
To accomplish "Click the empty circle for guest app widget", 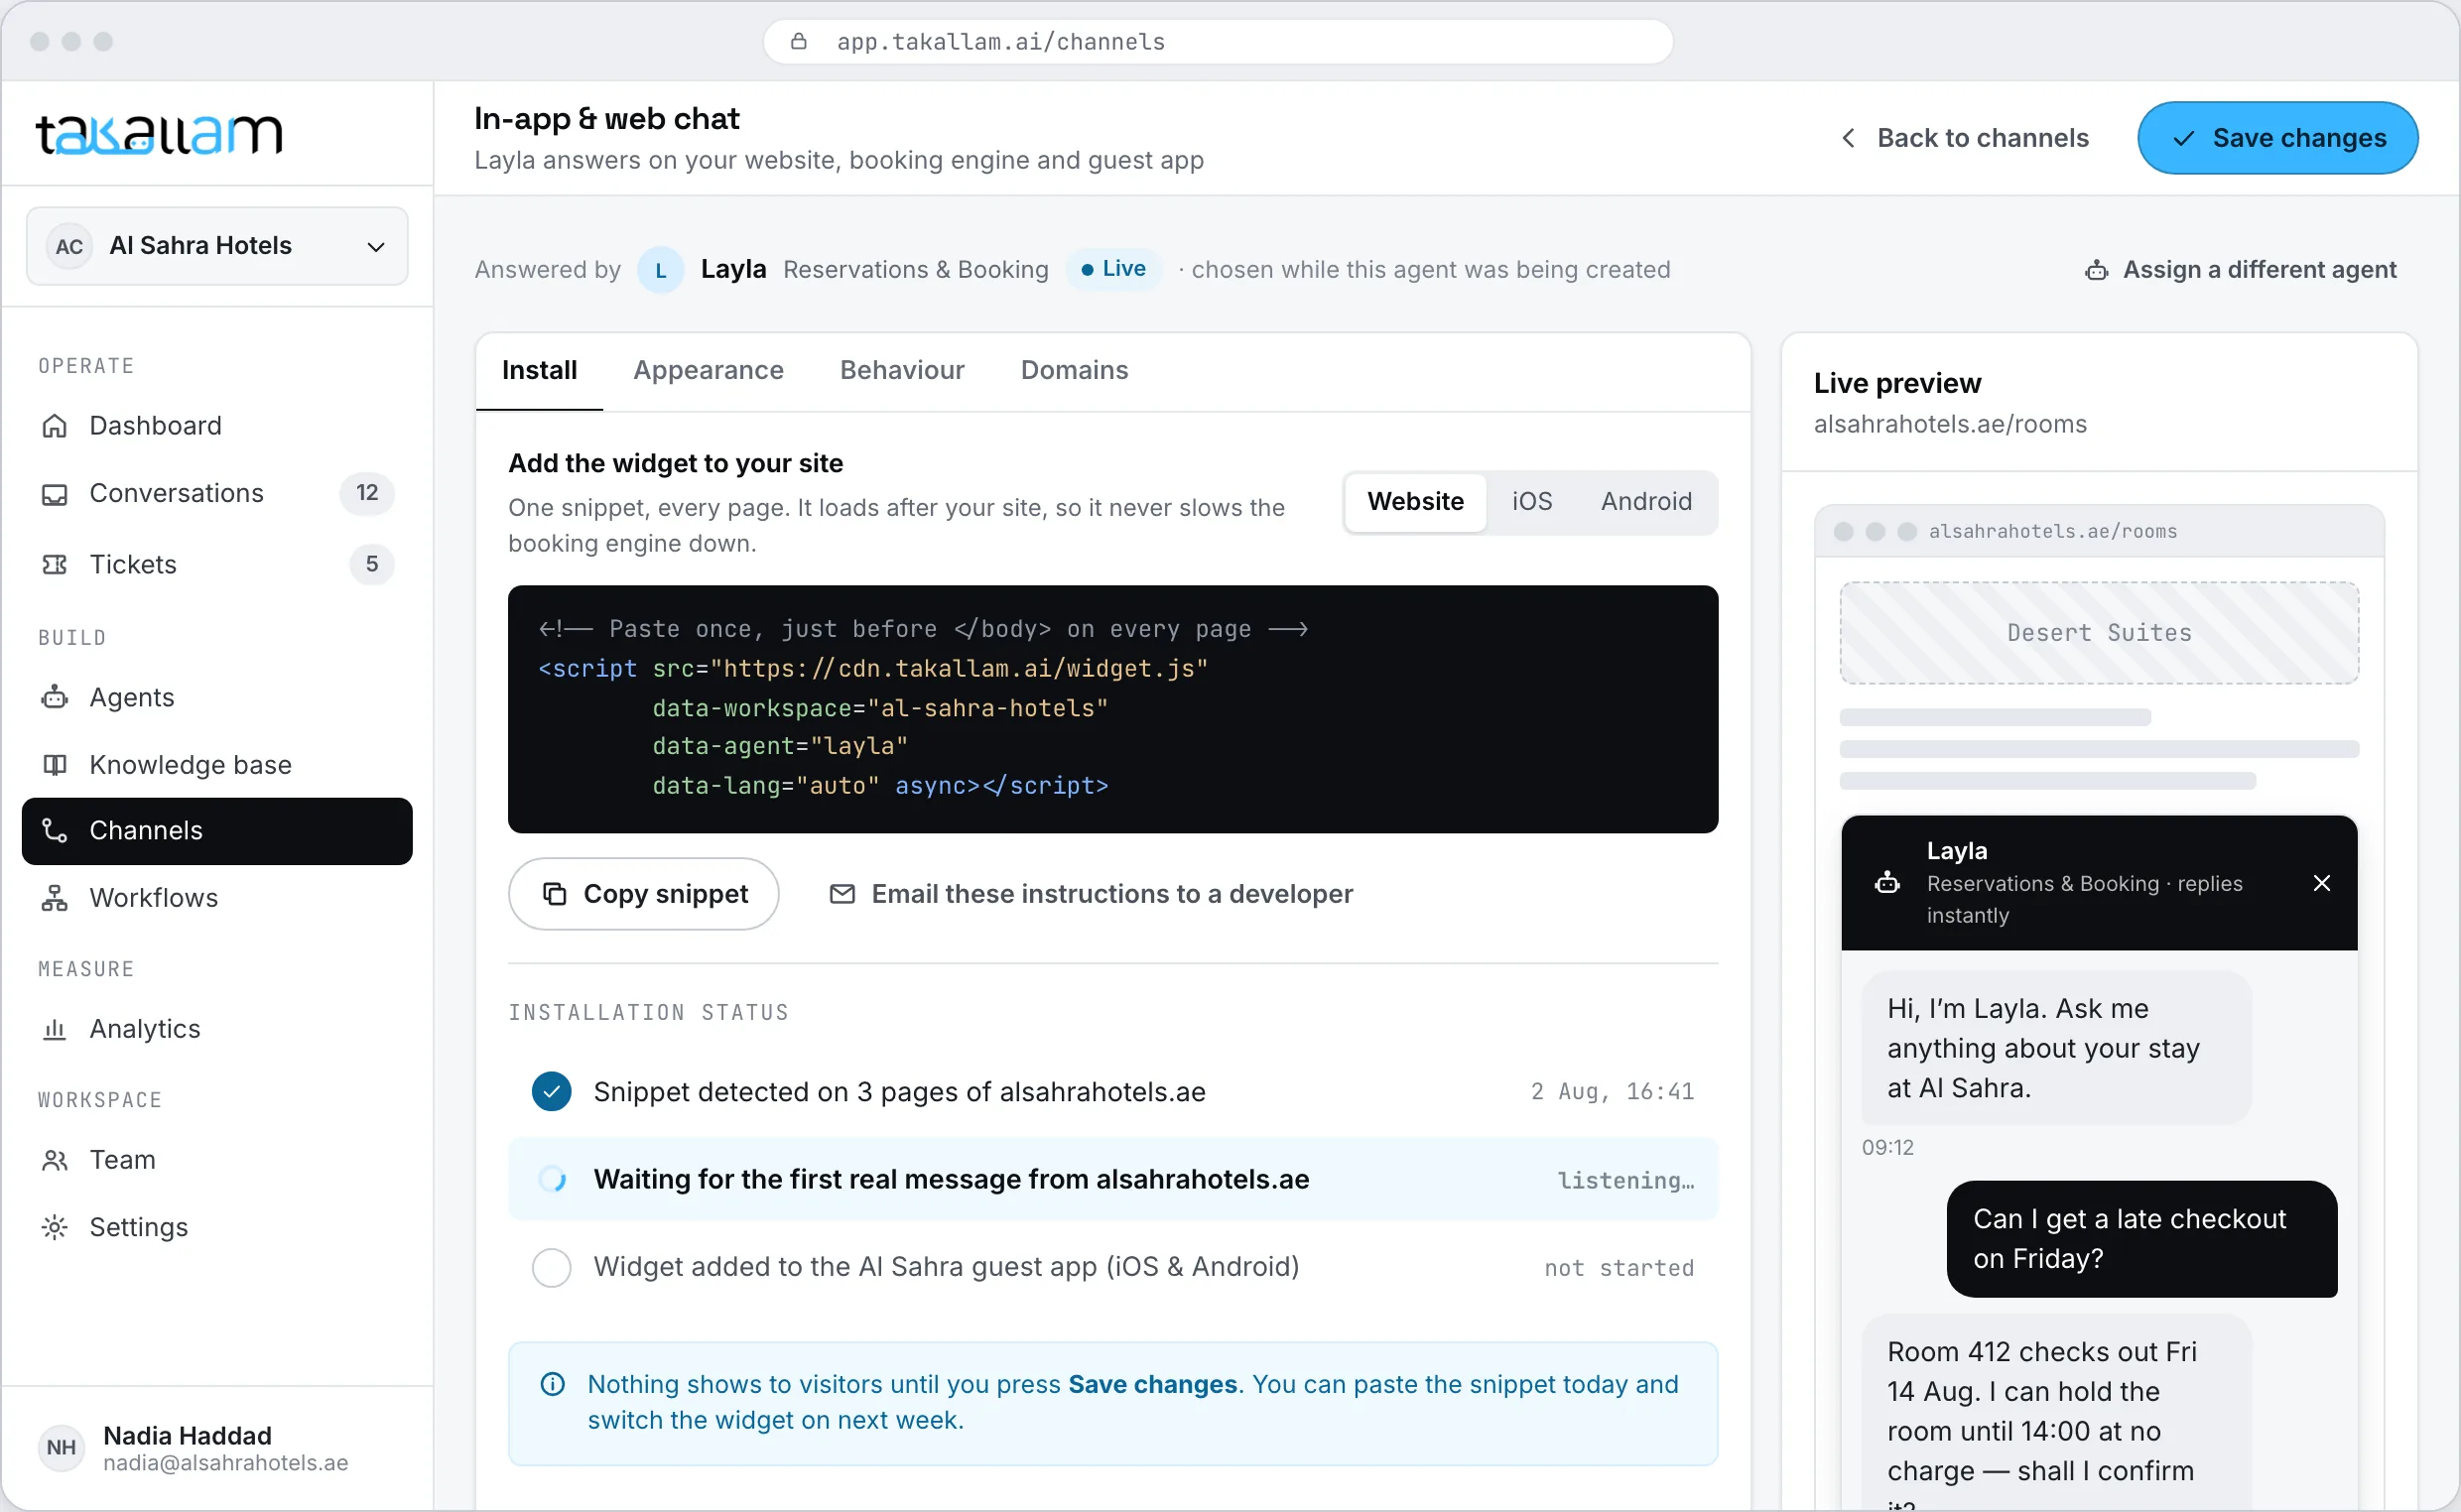I will [x=551, y=1268].
